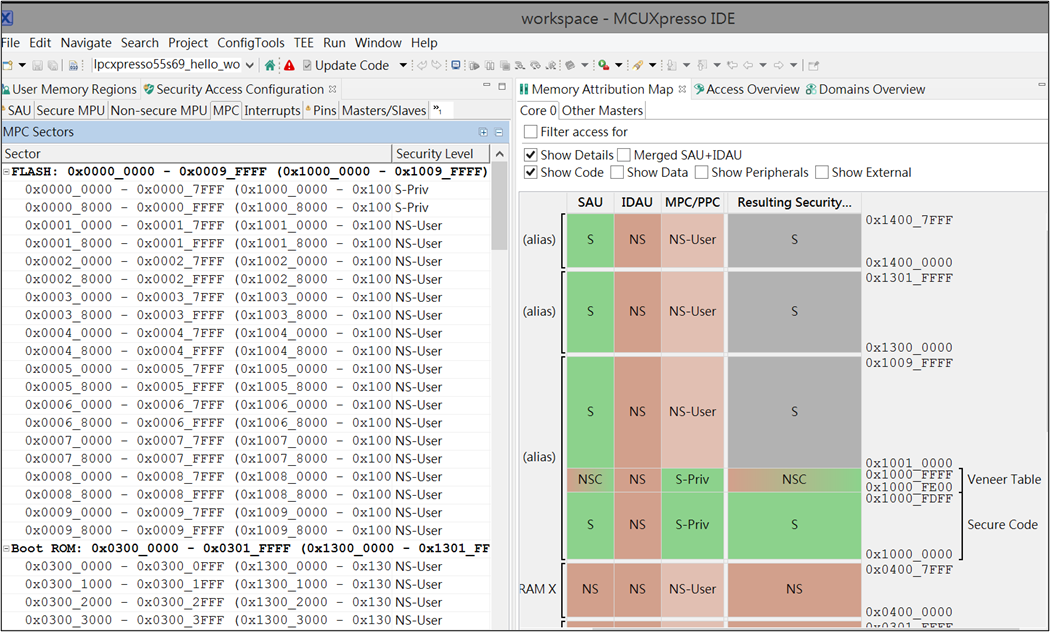Click the external window icon in toolbar
The image size is (1050, 632).
pos(813,65)
